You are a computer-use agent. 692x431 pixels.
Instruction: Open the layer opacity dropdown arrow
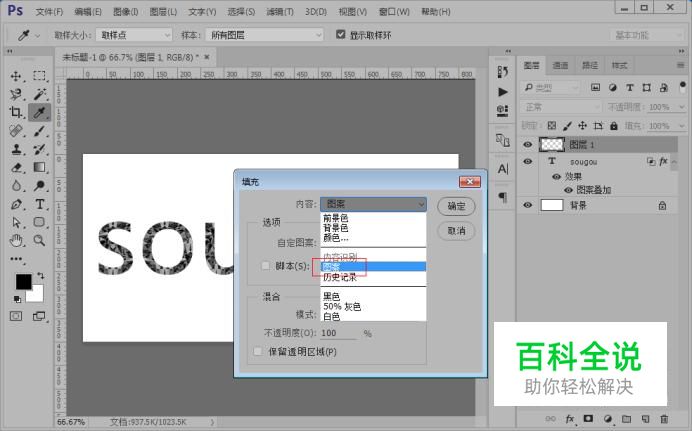(x=681, y=107)
